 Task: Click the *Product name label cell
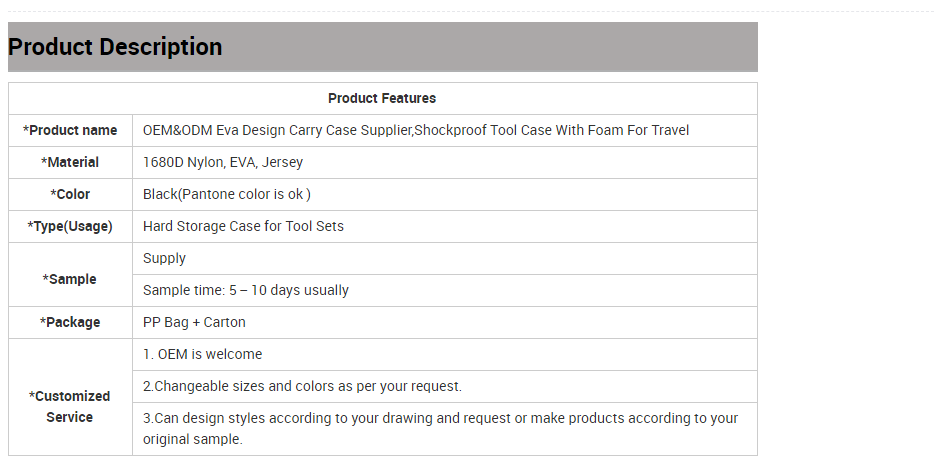coord(70,130)
